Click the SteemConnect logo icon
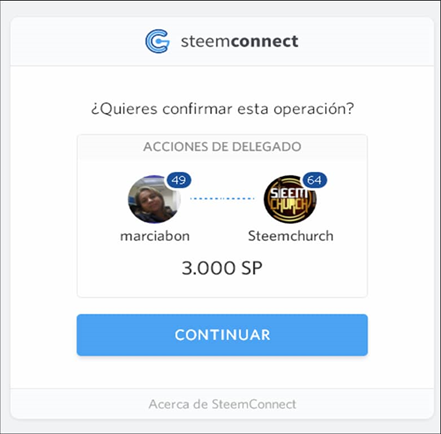The height and width of the screenshot is (434, 441). pos(157,41)
